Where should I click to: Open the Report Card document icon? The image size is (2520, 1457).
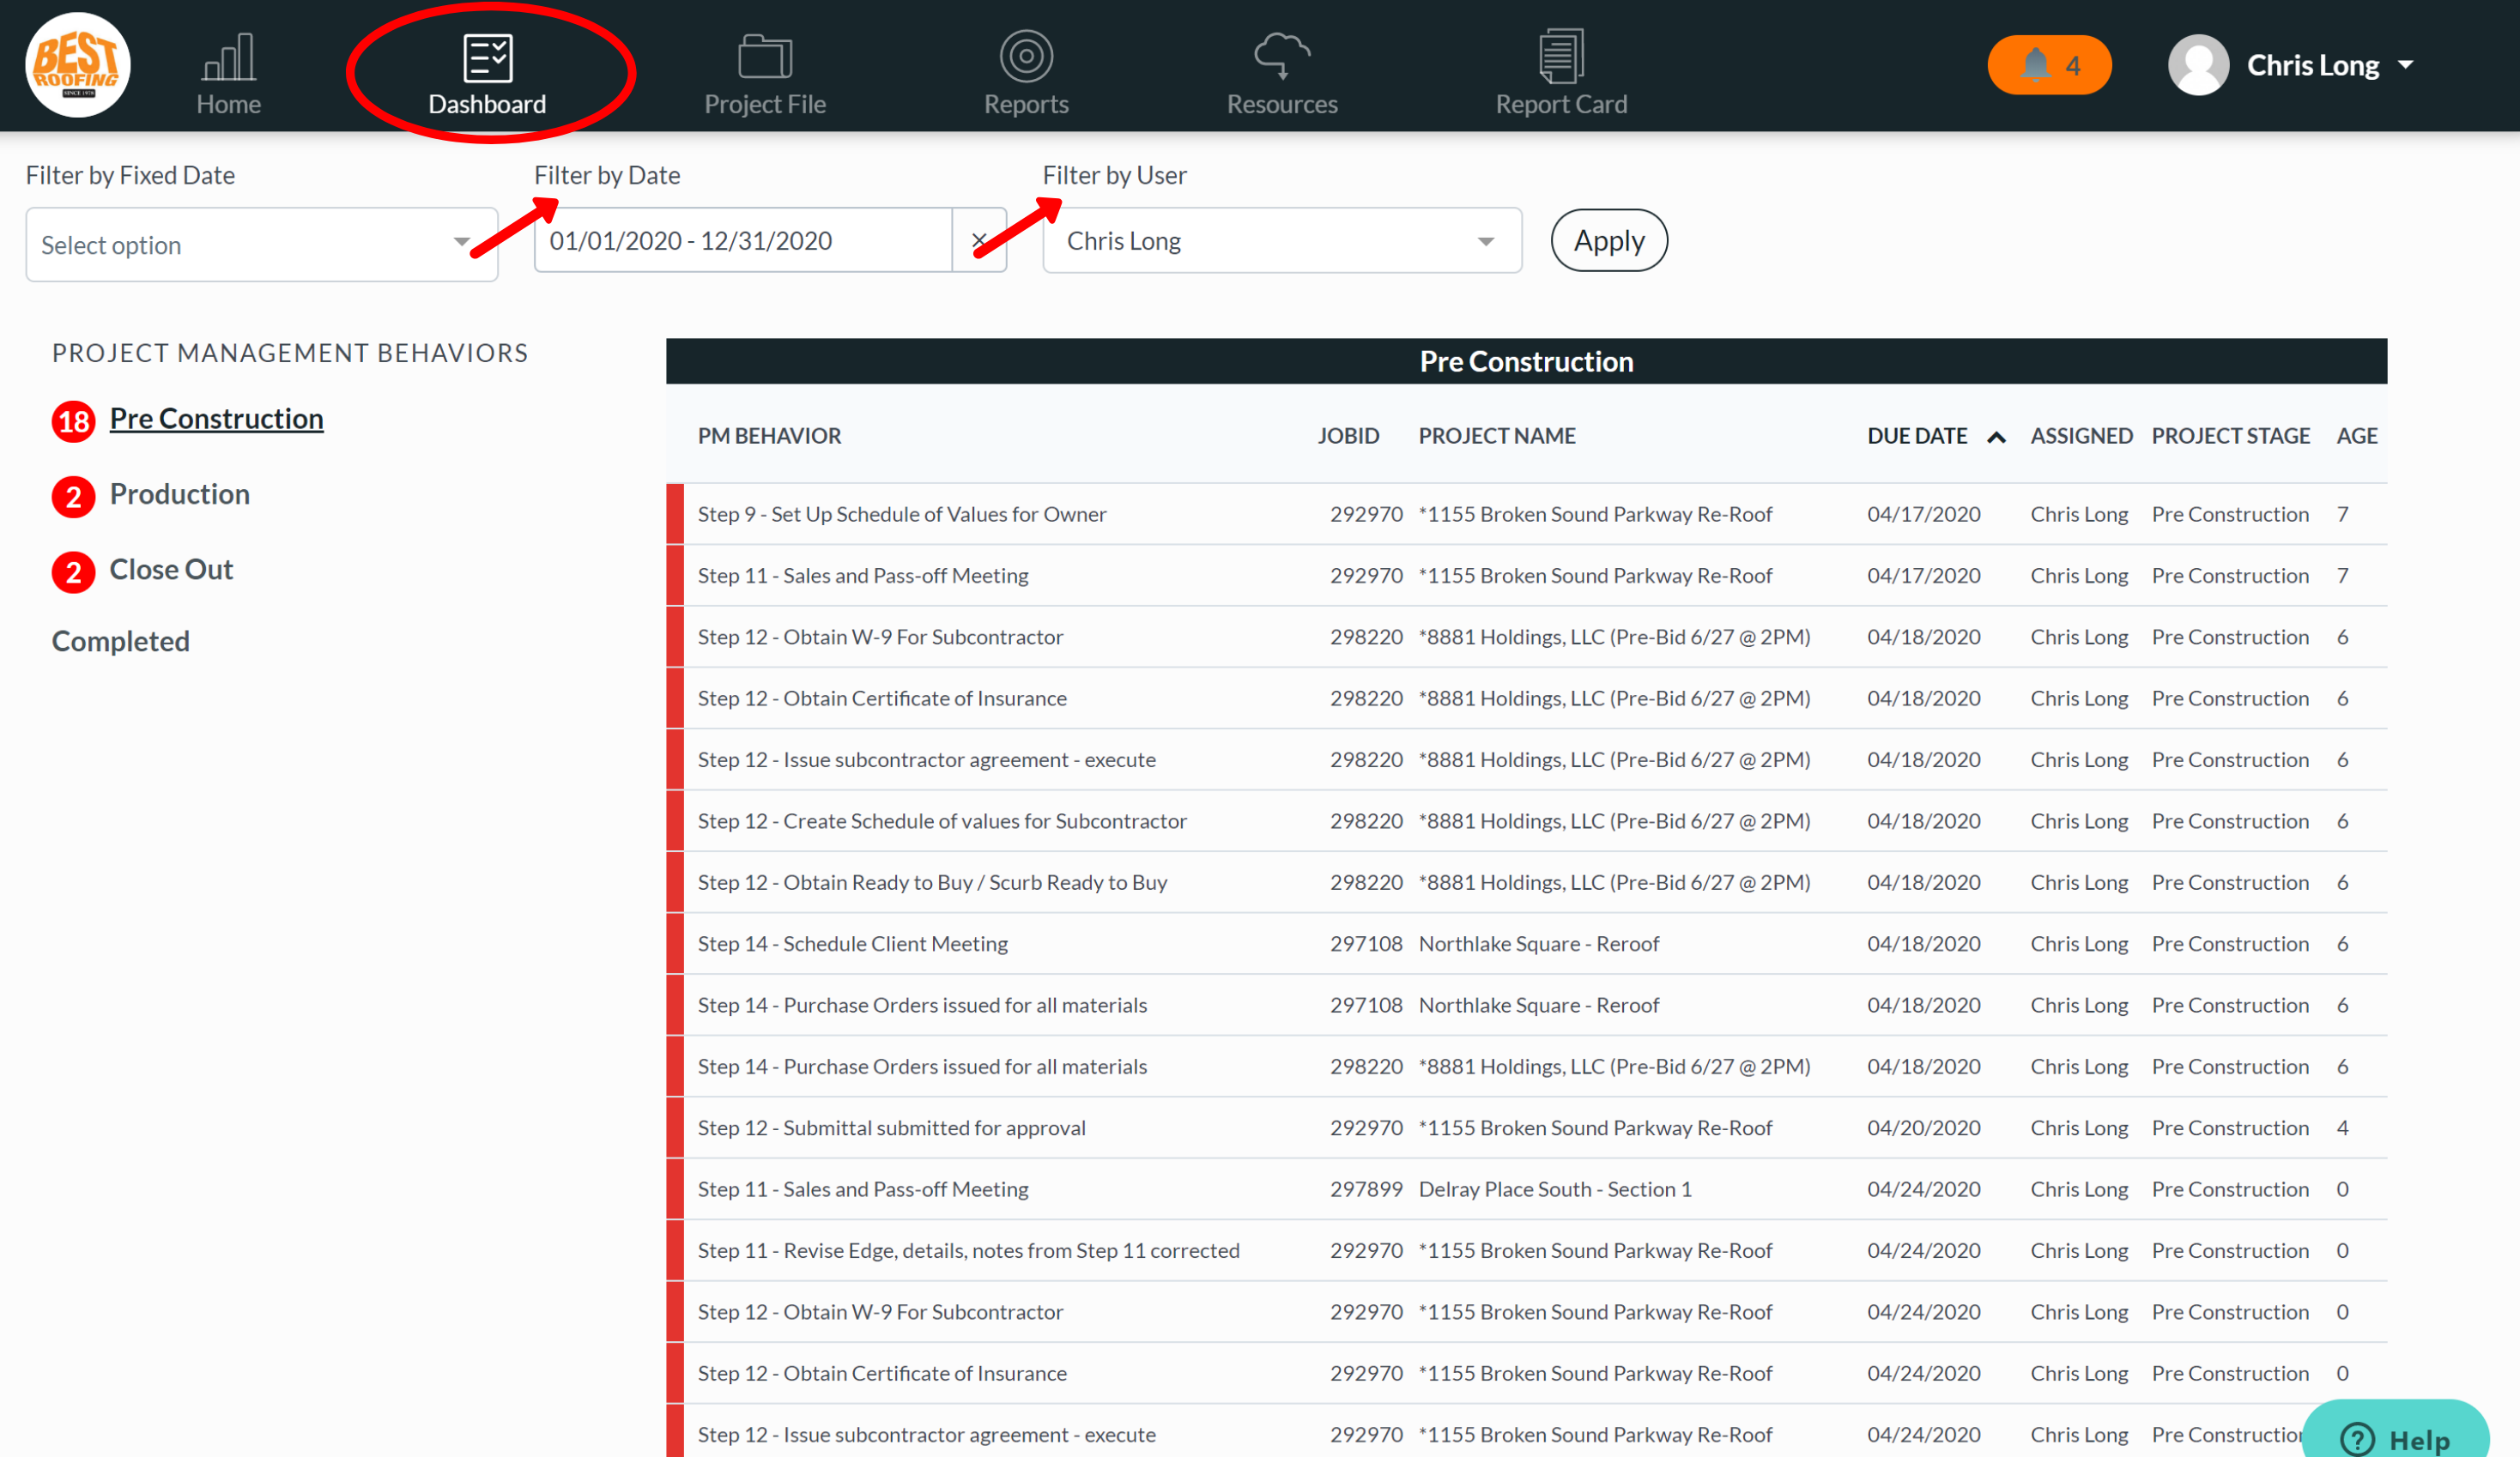[1561, 56]
